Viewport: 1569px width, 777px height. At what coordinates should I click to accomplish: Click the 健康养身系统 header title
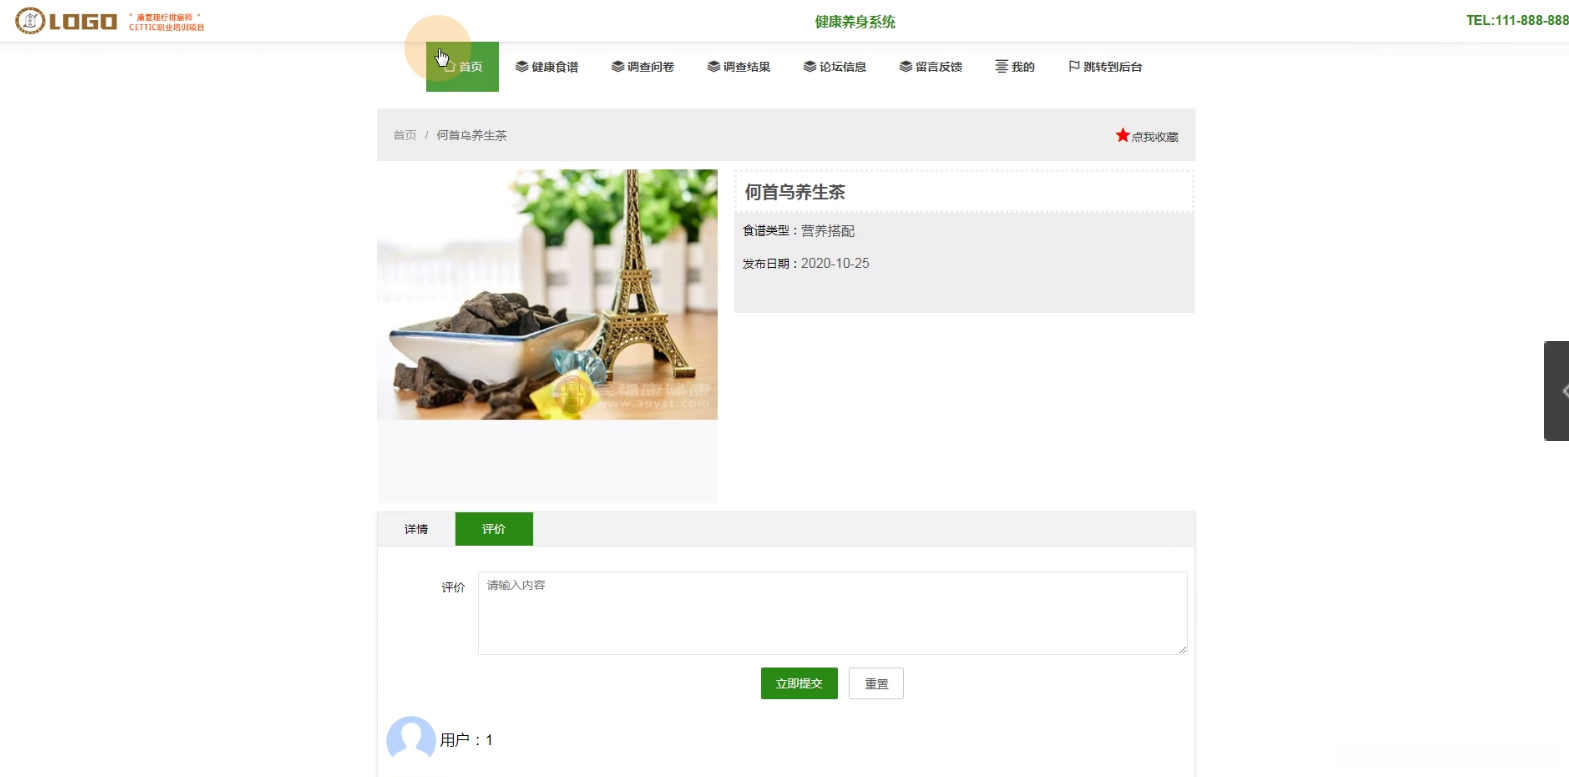click(855, 22)
